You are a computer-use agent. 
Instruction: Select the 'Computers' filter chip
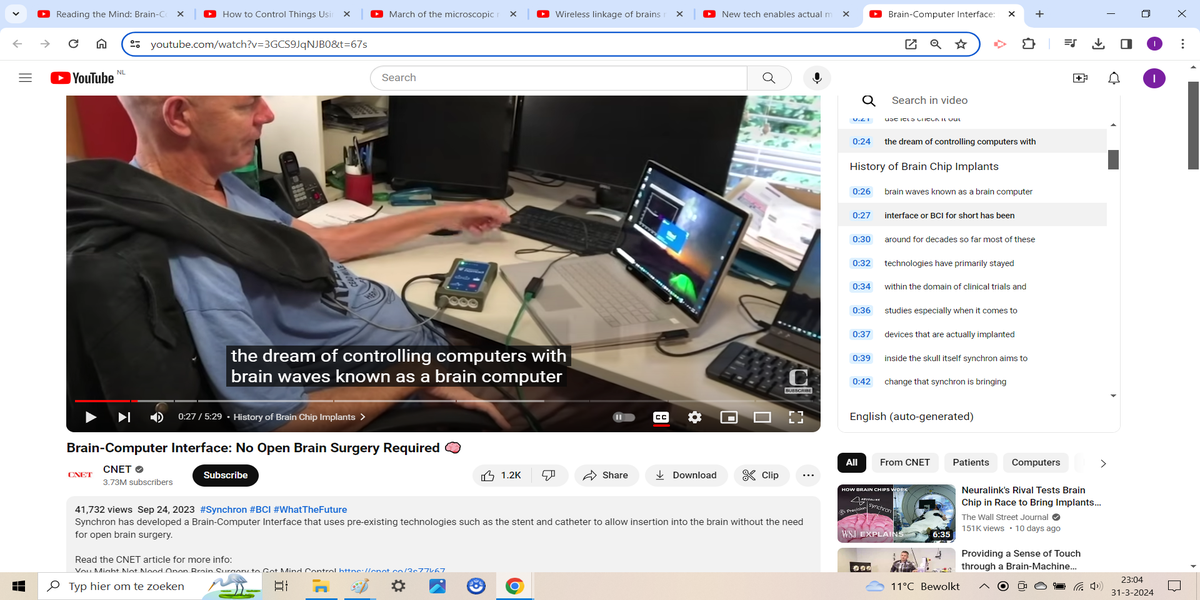(x=1036, y=463)
